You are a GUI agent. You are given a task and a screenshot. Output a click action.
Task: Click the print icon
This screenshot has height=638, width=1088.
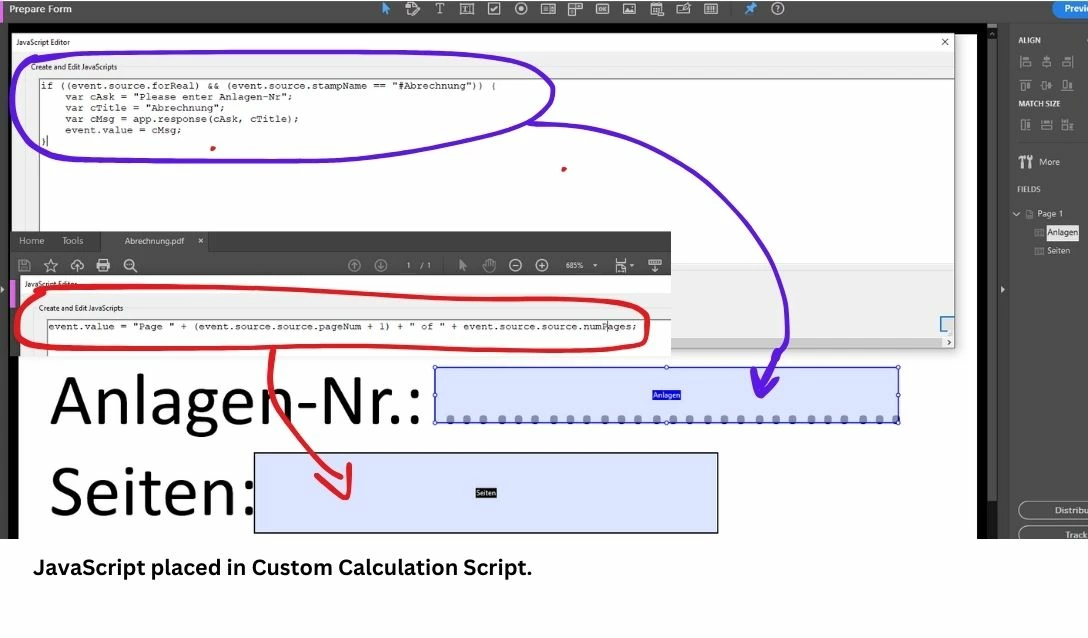[x=103, y=265]
